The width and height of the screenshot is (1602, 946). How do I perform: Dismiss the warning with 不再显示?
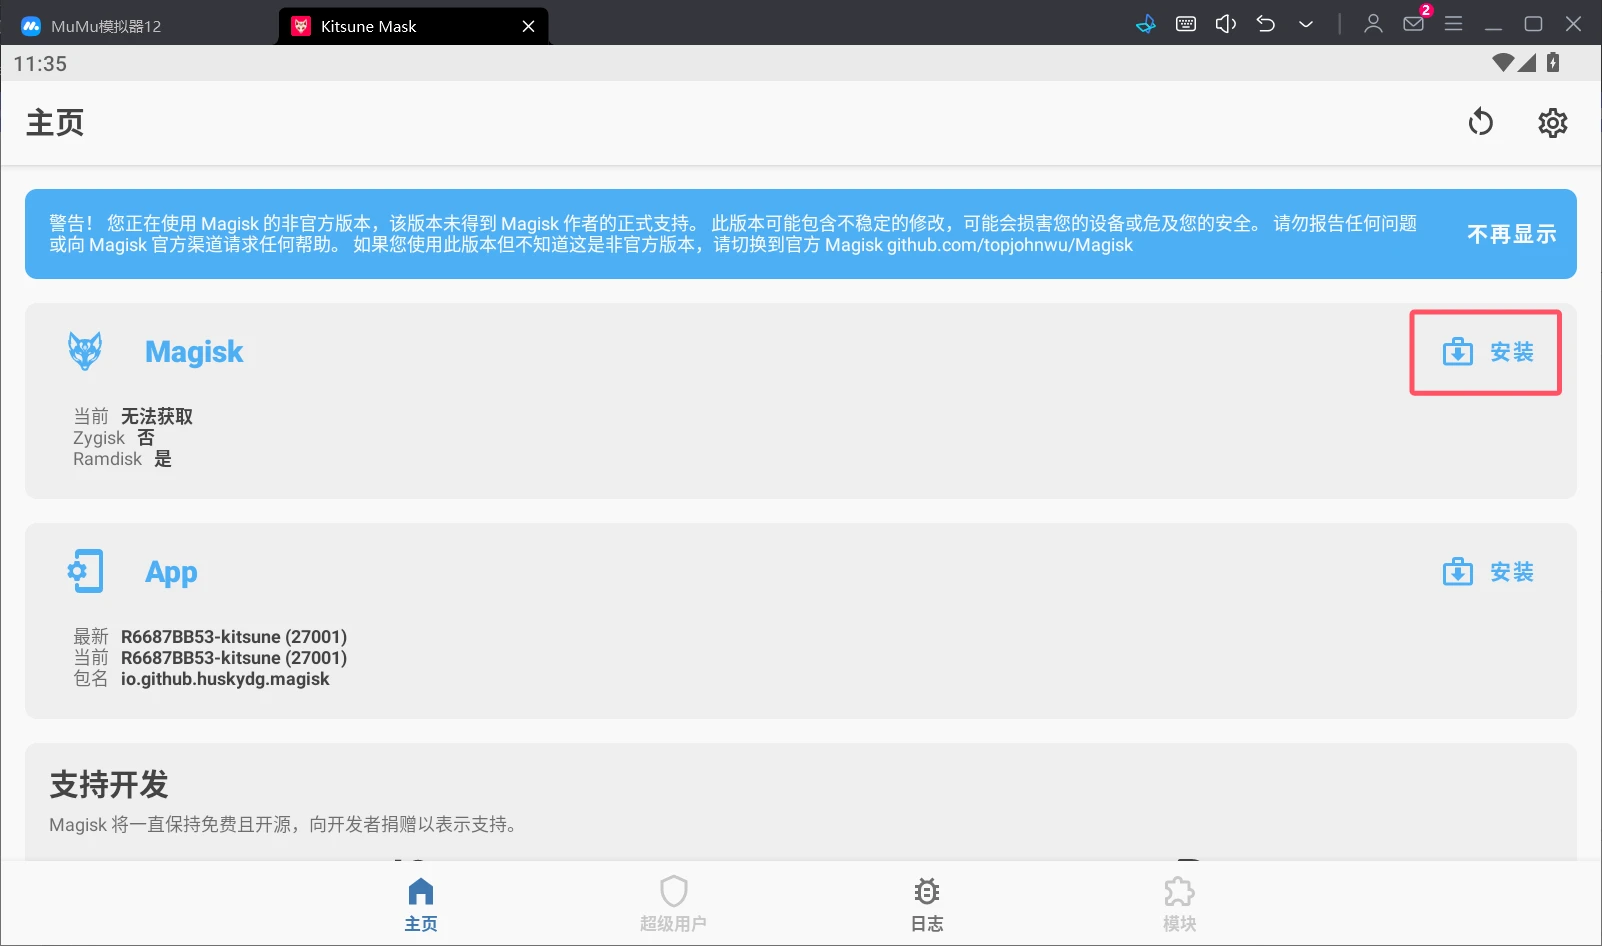(1511, 234)
